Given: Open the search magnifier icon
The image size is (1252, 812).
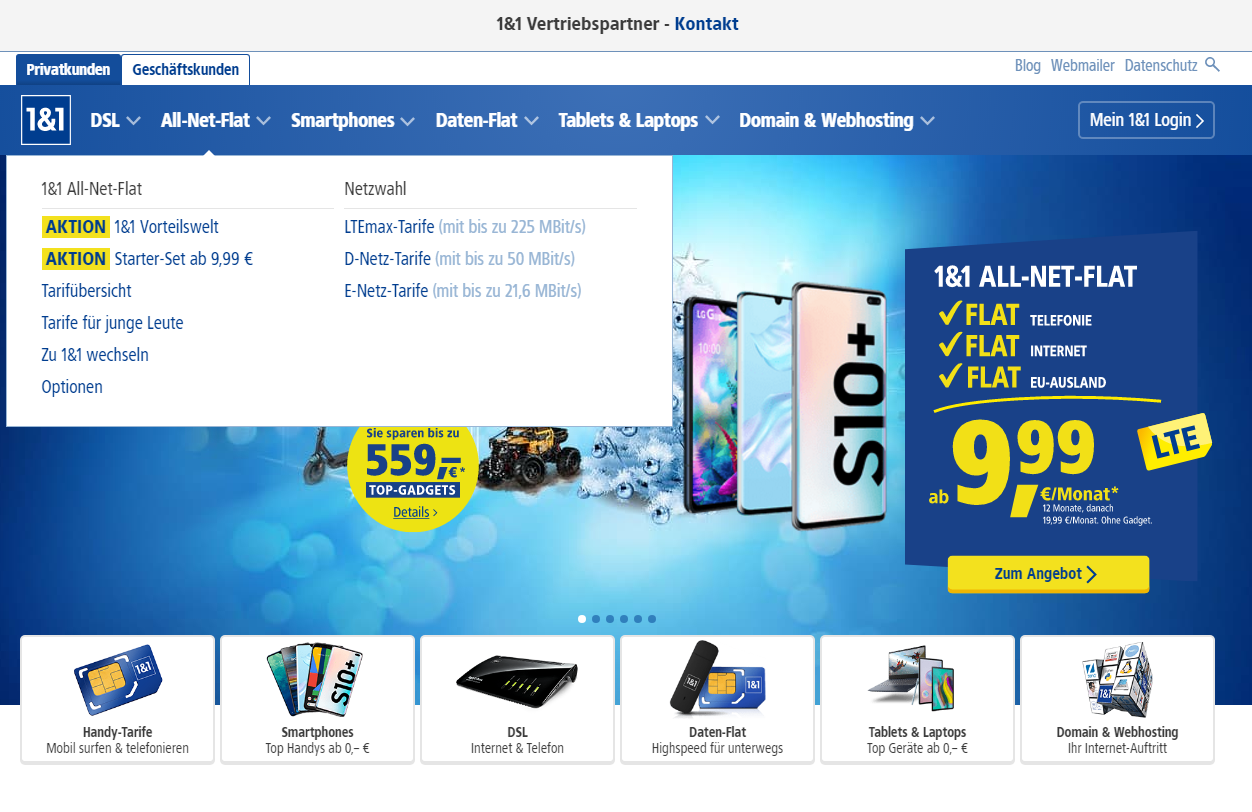Looking at the screenshot, I should pyautogui.click(x=1213, y=65).
